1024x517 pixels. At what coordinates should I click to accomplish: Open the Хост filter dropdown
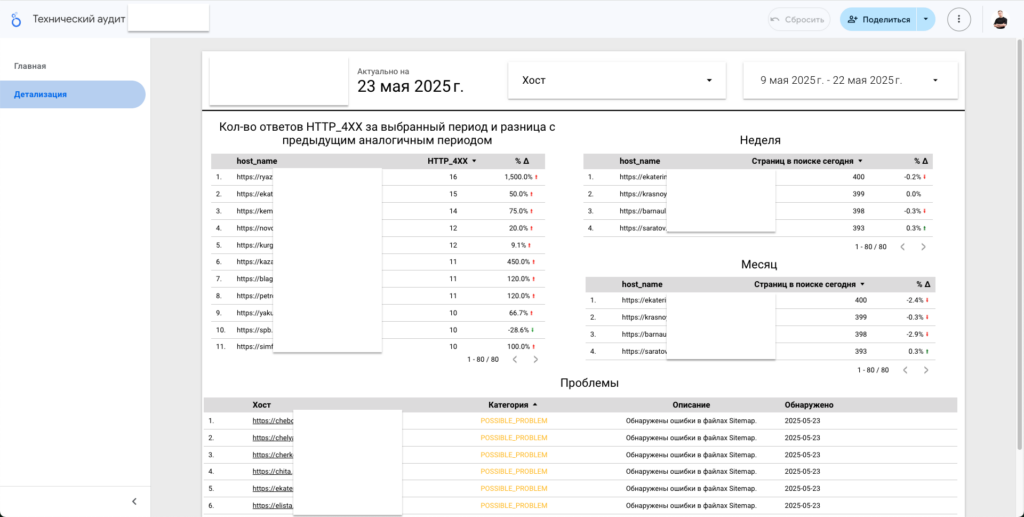616,80
